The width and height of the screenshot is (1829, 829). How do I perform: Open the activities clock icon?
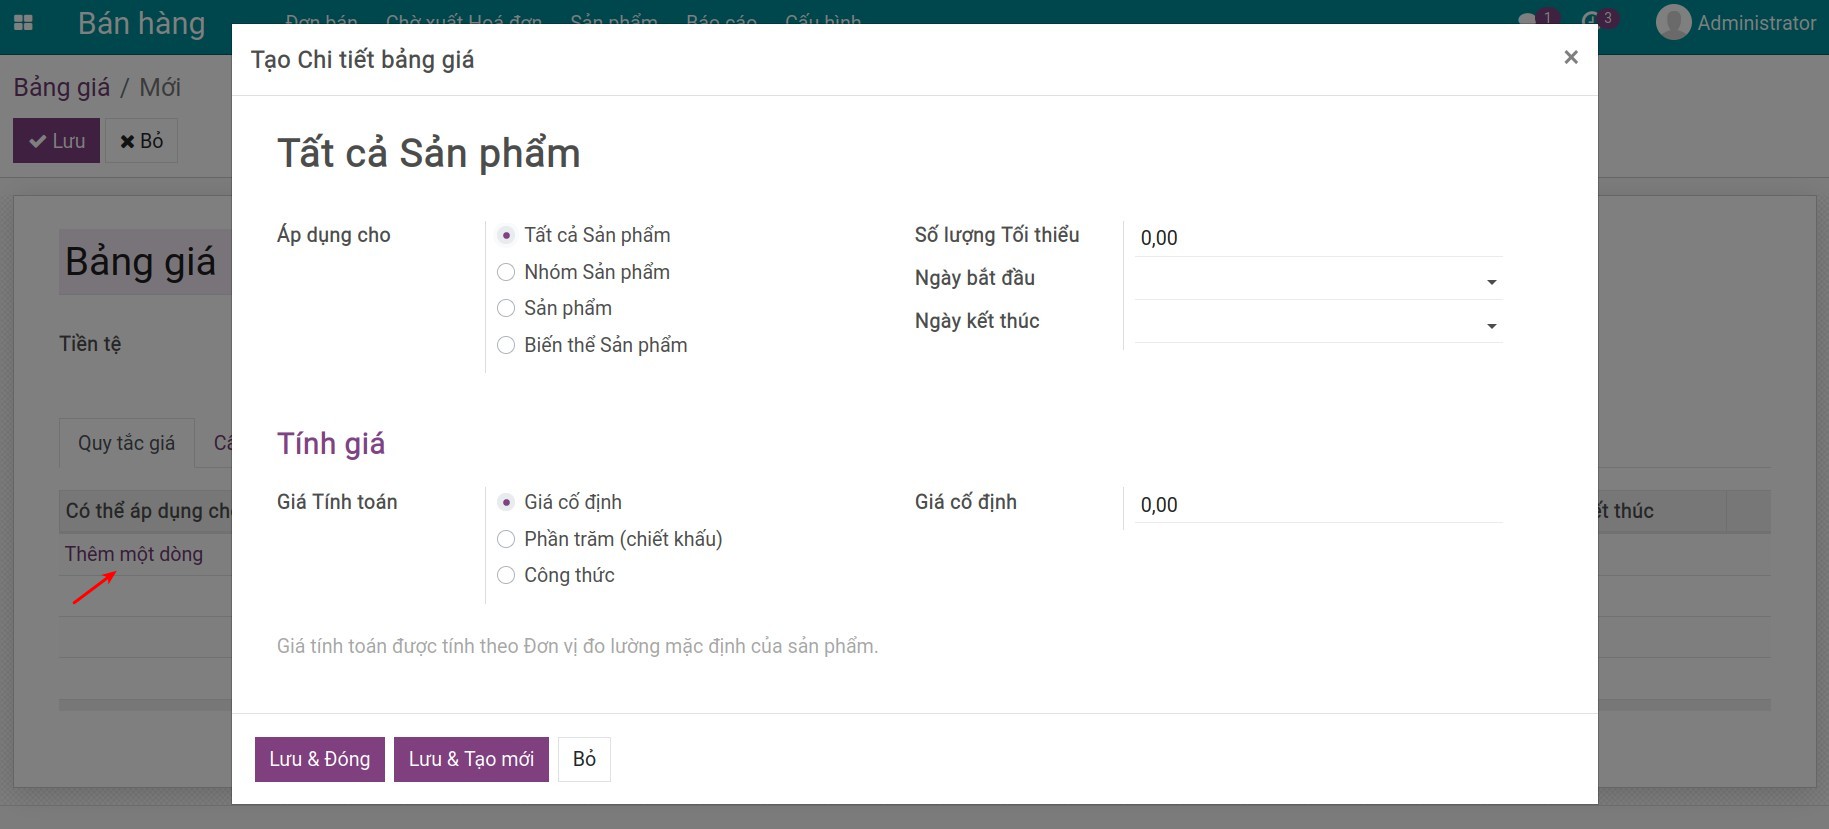1591,20
